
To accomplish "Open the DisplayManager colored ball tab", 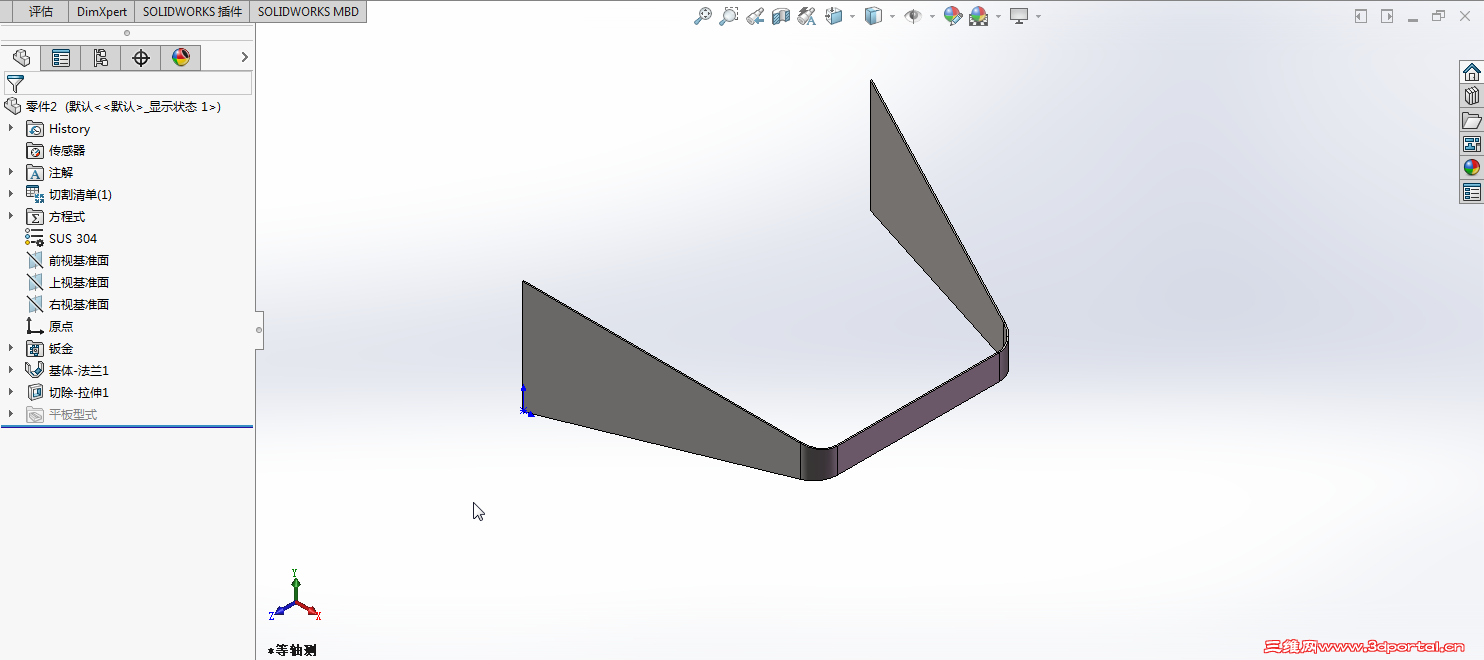I will coord(180,58).
